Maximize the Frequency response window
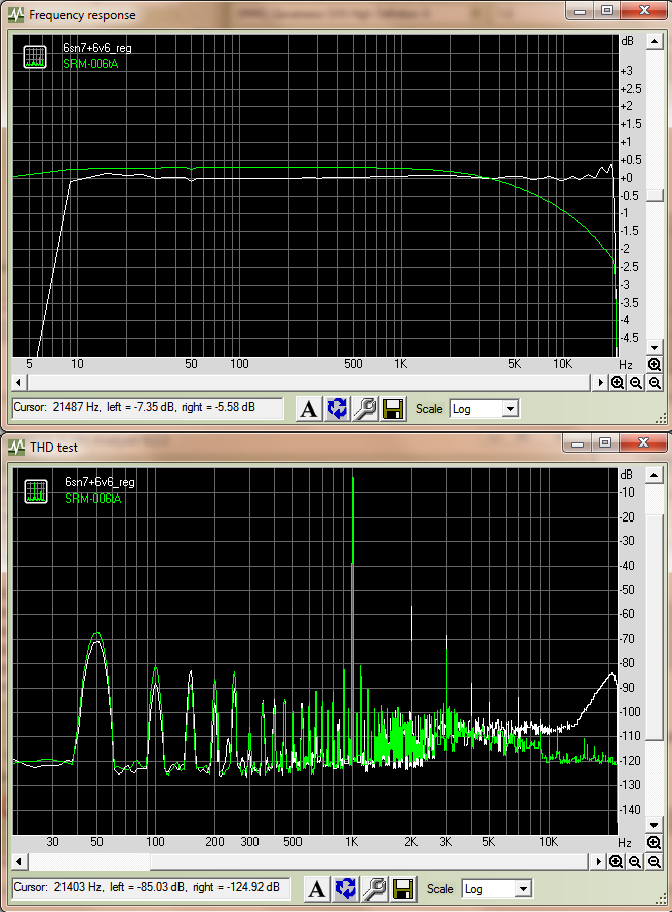 pos(607,10)
